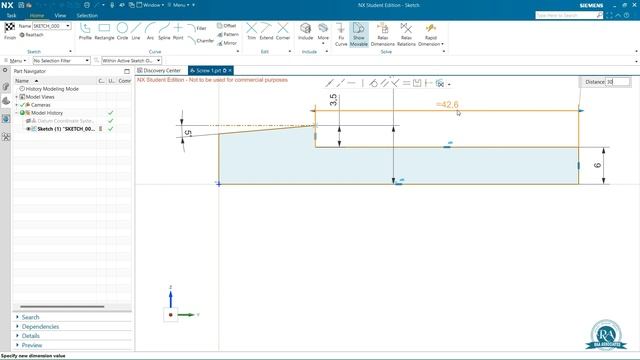Select the Rectangle tool
The image size is (640, 360).
coord(104,31)
